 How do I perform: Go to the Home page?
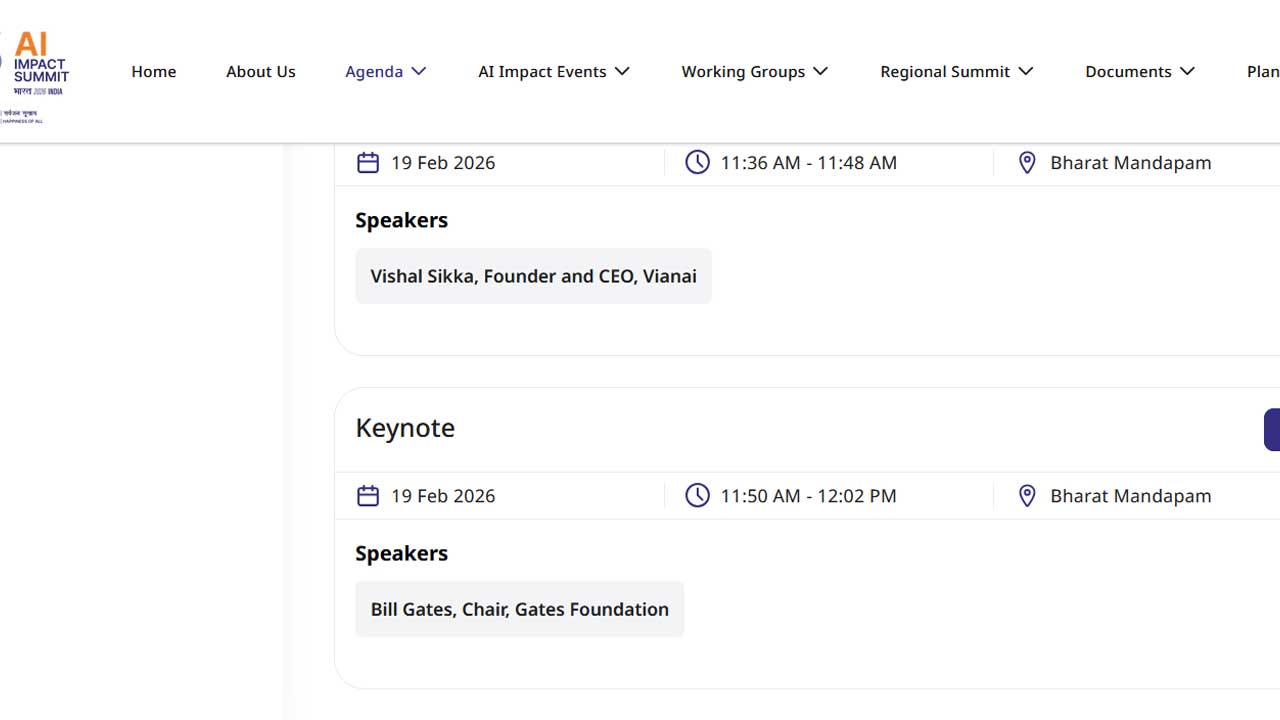[x=154, y=71]
